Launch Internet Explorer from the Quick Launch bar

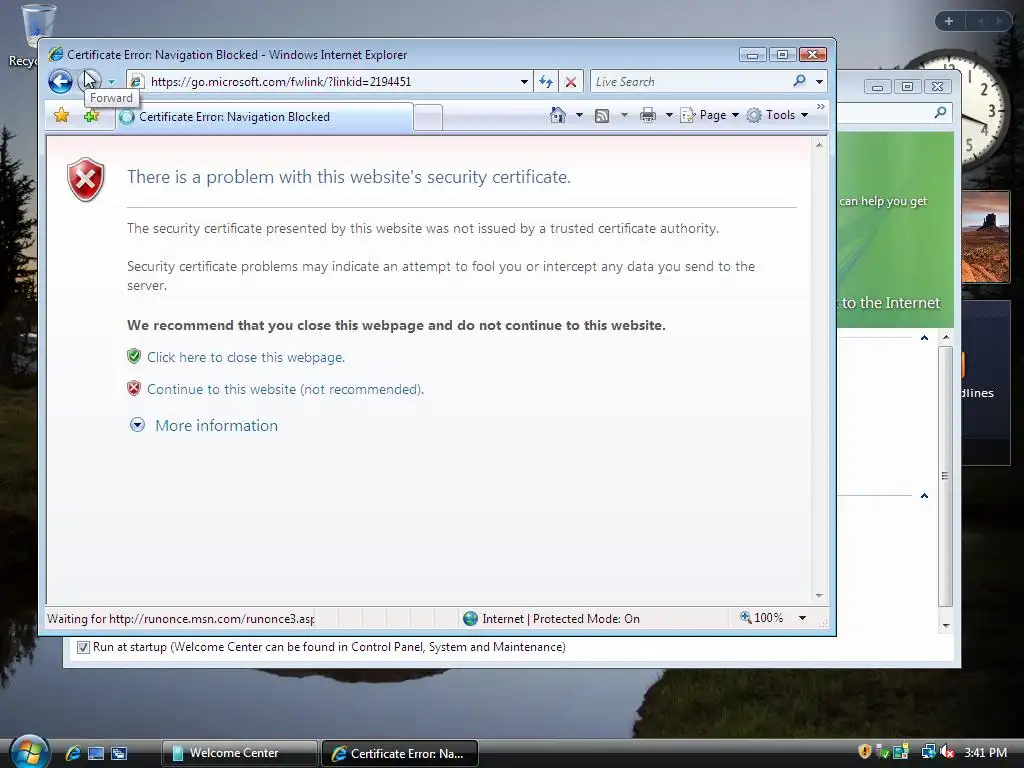pyautogui.click(x=72, y=753)
